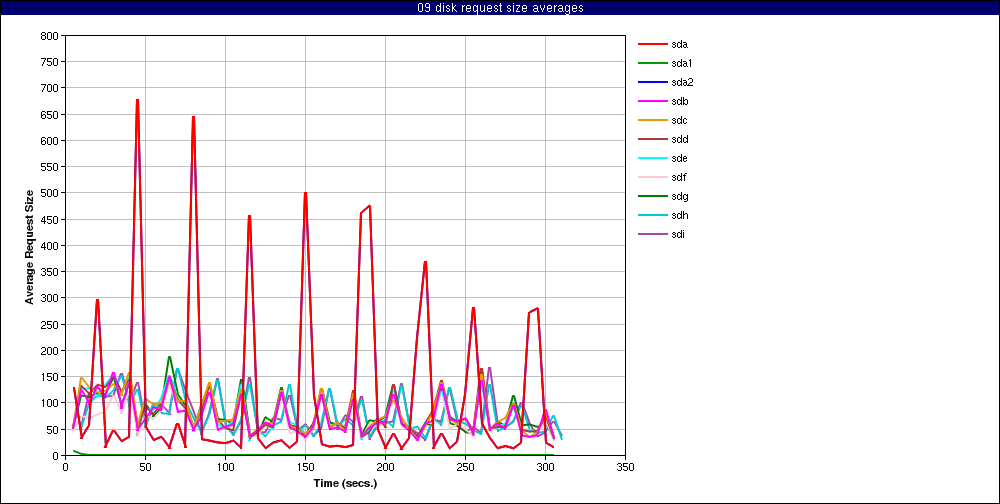Click the 150 x-axis tick value

305,467
